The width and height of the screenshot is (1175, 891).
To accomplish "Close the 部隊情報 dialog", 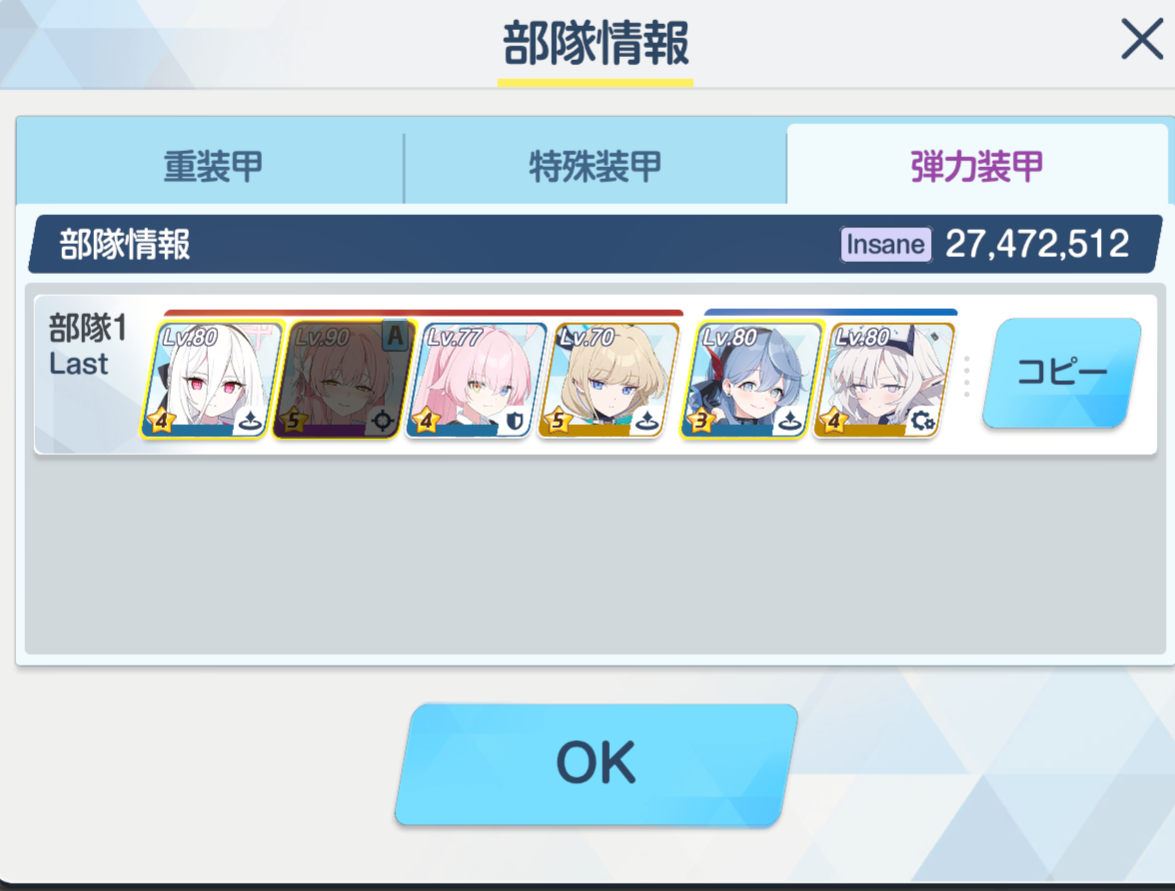I will [x=1142, y=40].
